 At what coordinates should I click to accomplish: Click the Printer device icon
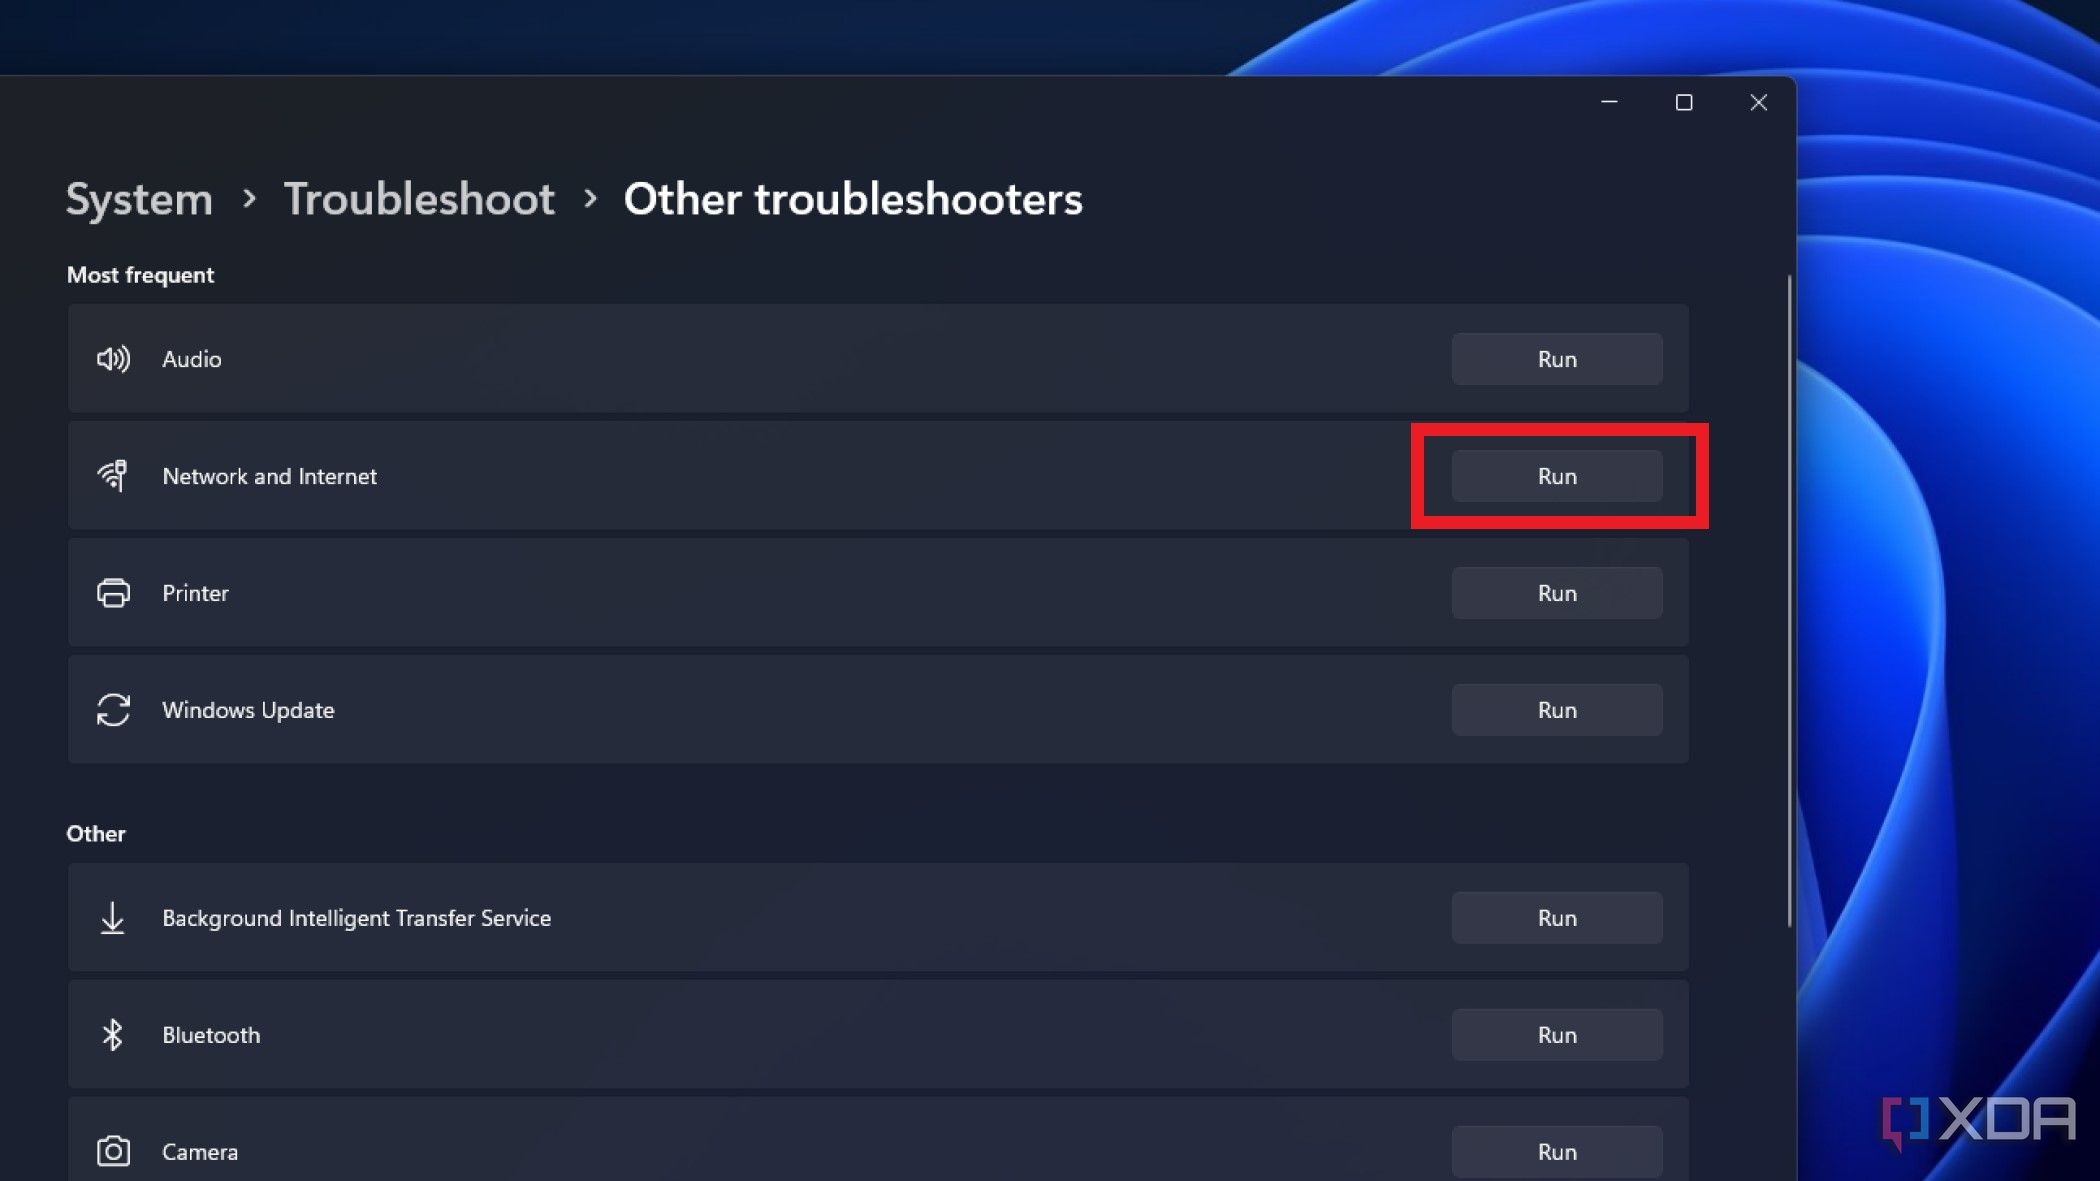[112, 593]
